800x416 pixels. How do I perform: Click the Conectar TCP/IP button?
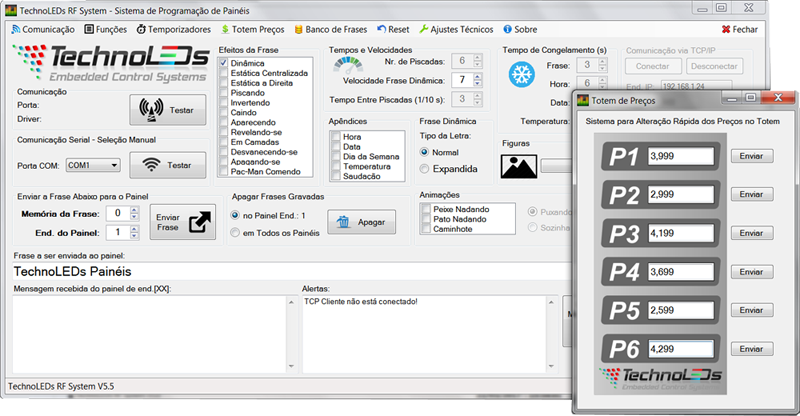(653, 66)
